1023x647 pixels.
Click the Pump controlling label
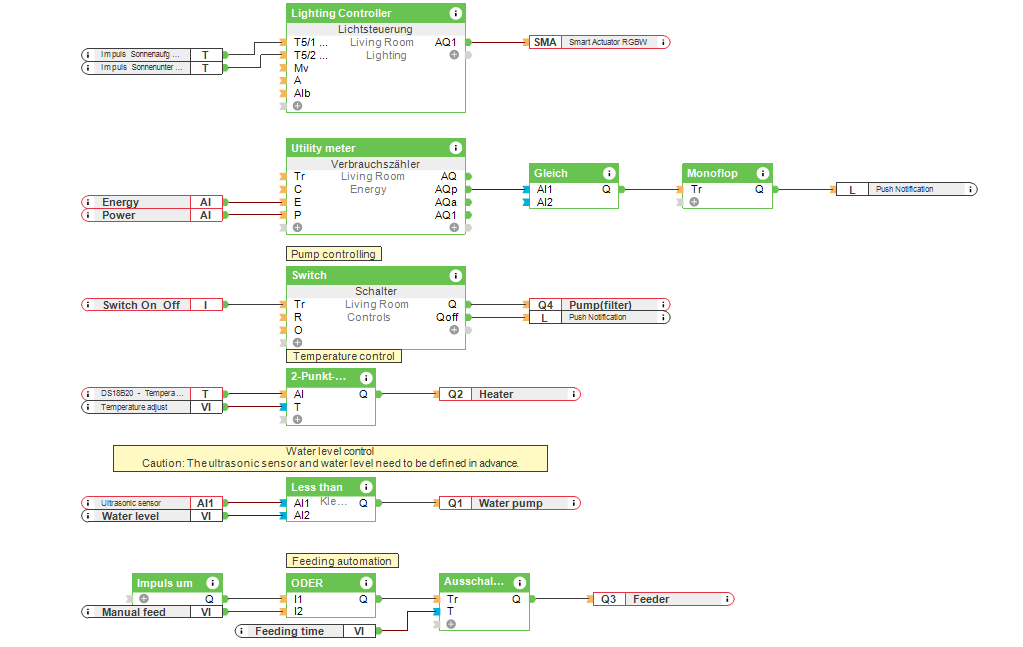(333, 253)
